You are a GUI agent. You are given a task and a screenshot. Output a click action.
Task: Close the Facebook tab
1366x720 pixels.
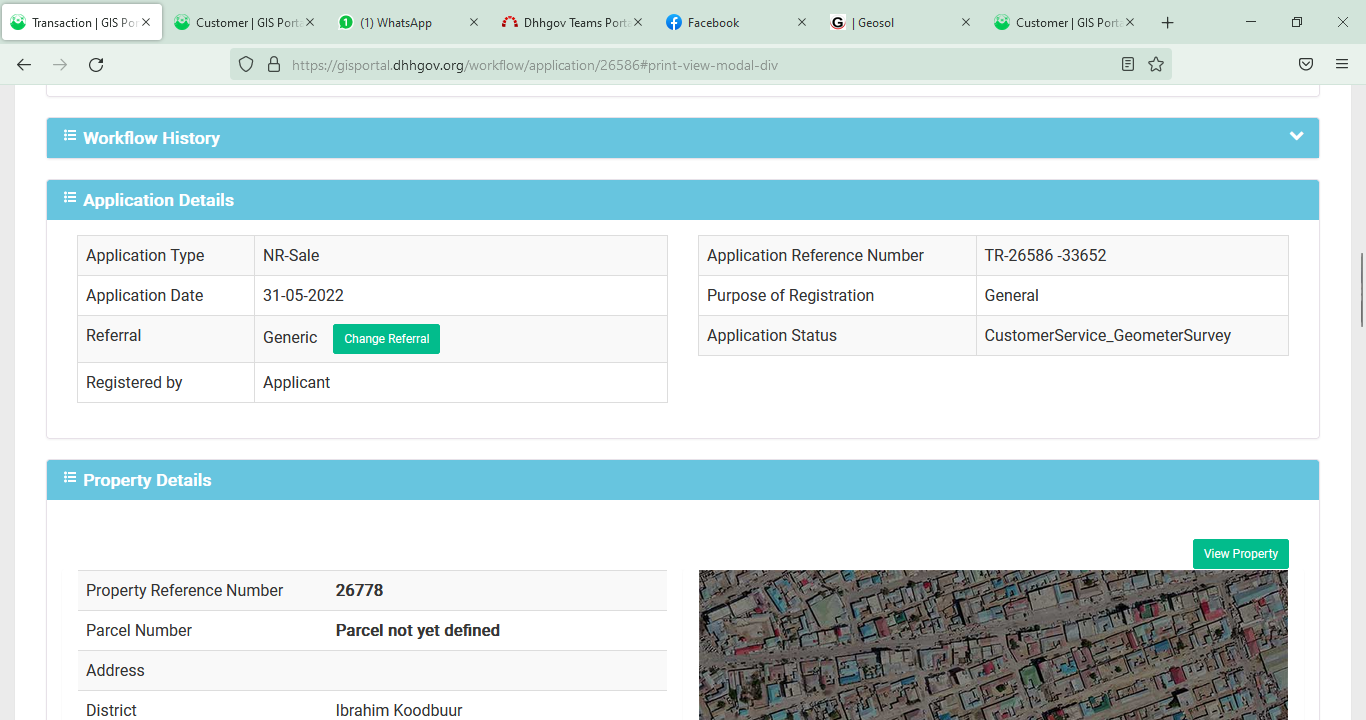[x=802, y=22]
